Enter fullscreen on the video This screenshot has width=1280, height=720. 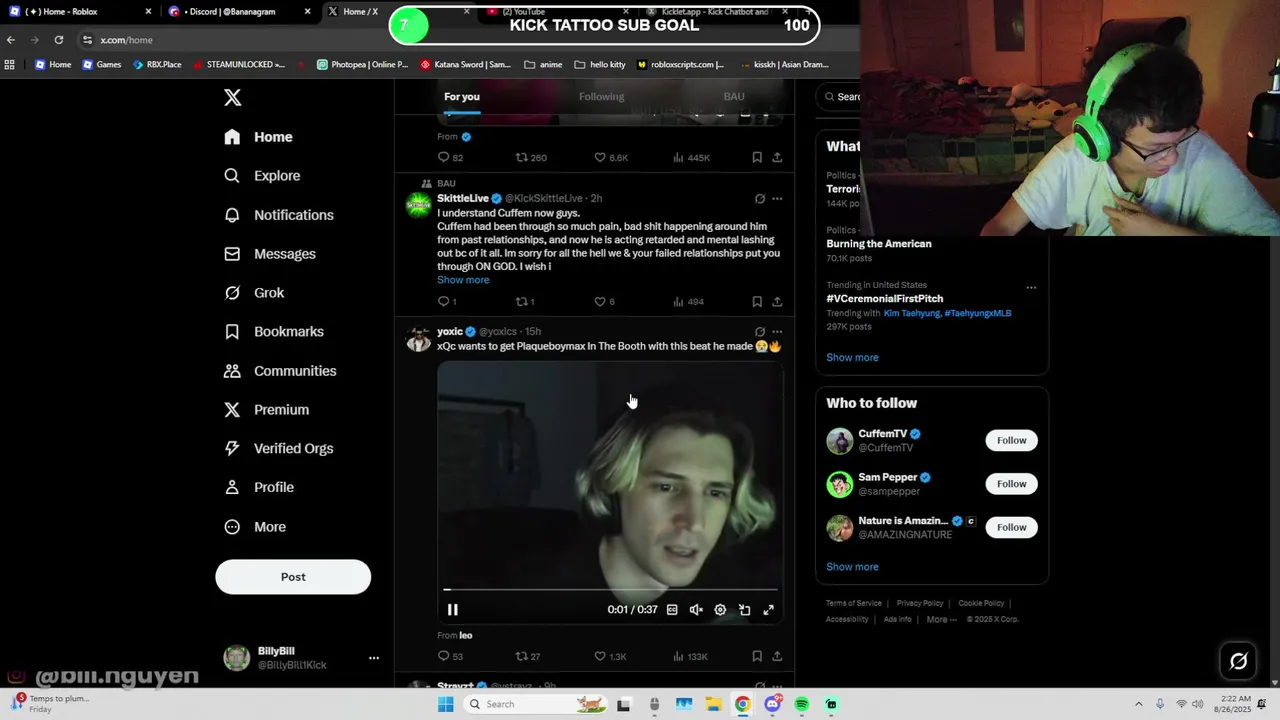click(x=768, y=610)
